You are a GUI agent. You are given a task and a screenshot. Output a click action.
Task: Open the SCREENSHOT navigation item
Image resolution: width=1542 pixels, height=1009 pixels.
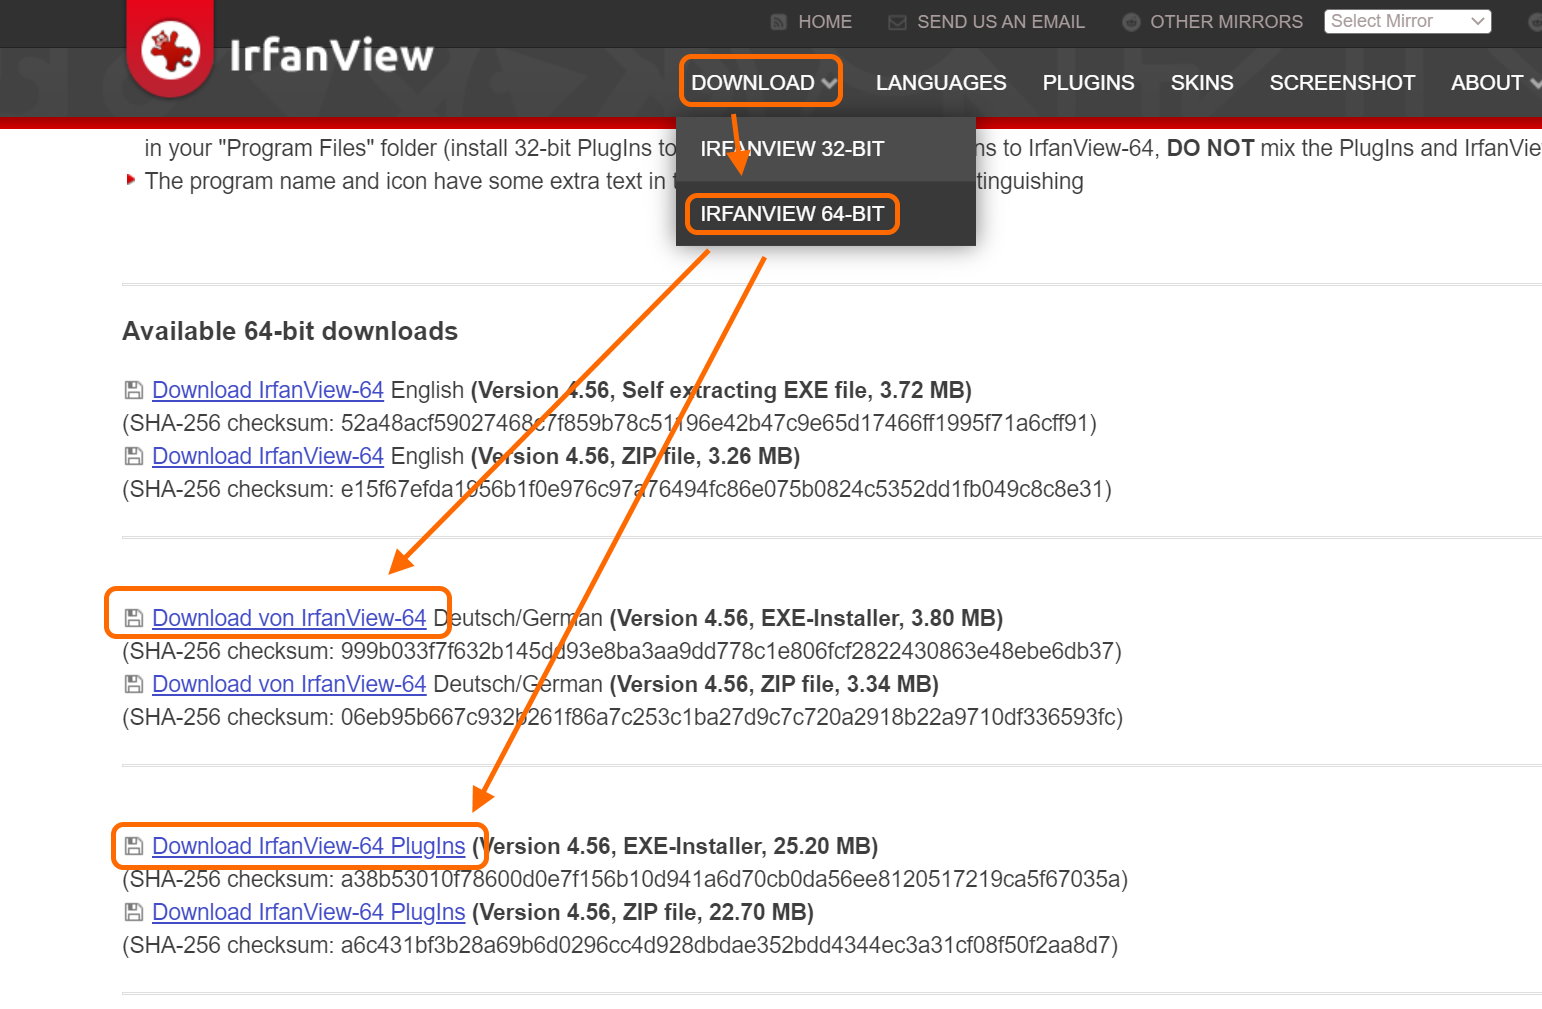click(x=1341, y=83)
